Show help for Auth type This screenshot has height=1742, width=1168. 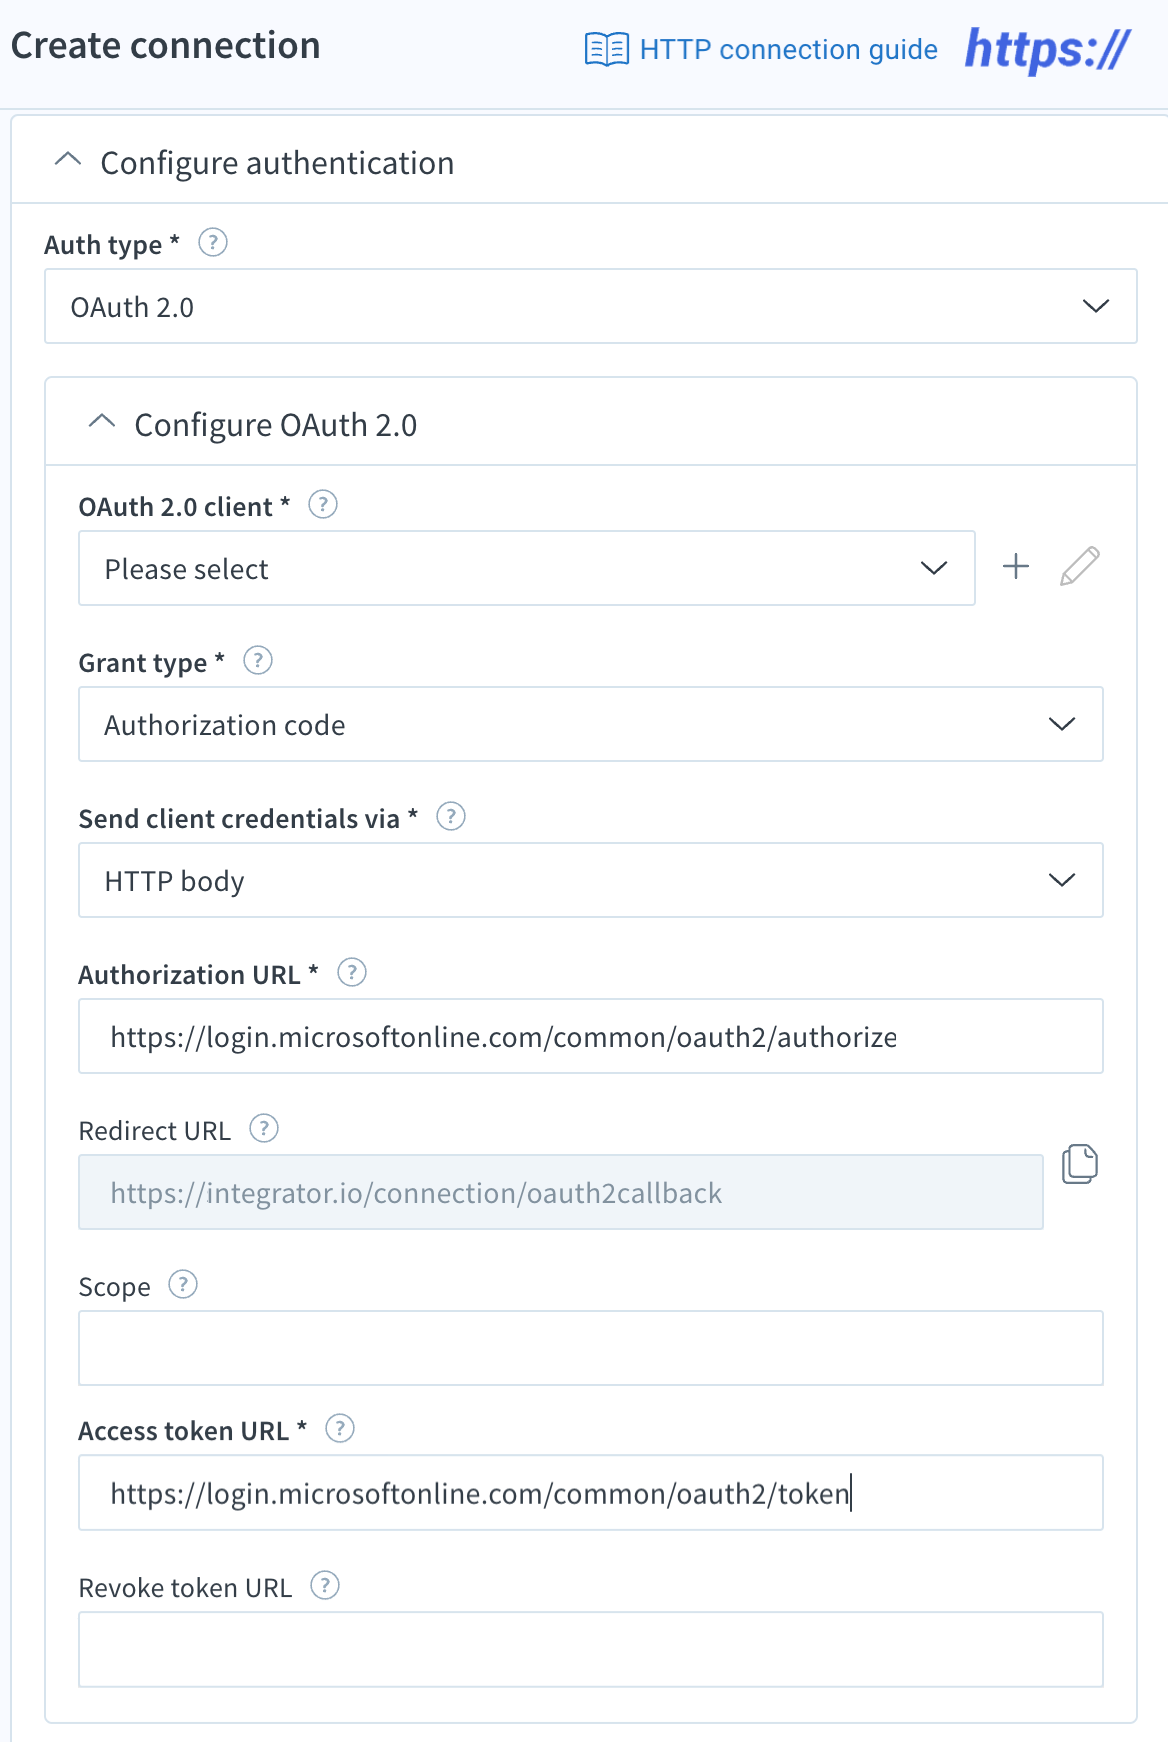pyautogui.click(x=213, y=242)
